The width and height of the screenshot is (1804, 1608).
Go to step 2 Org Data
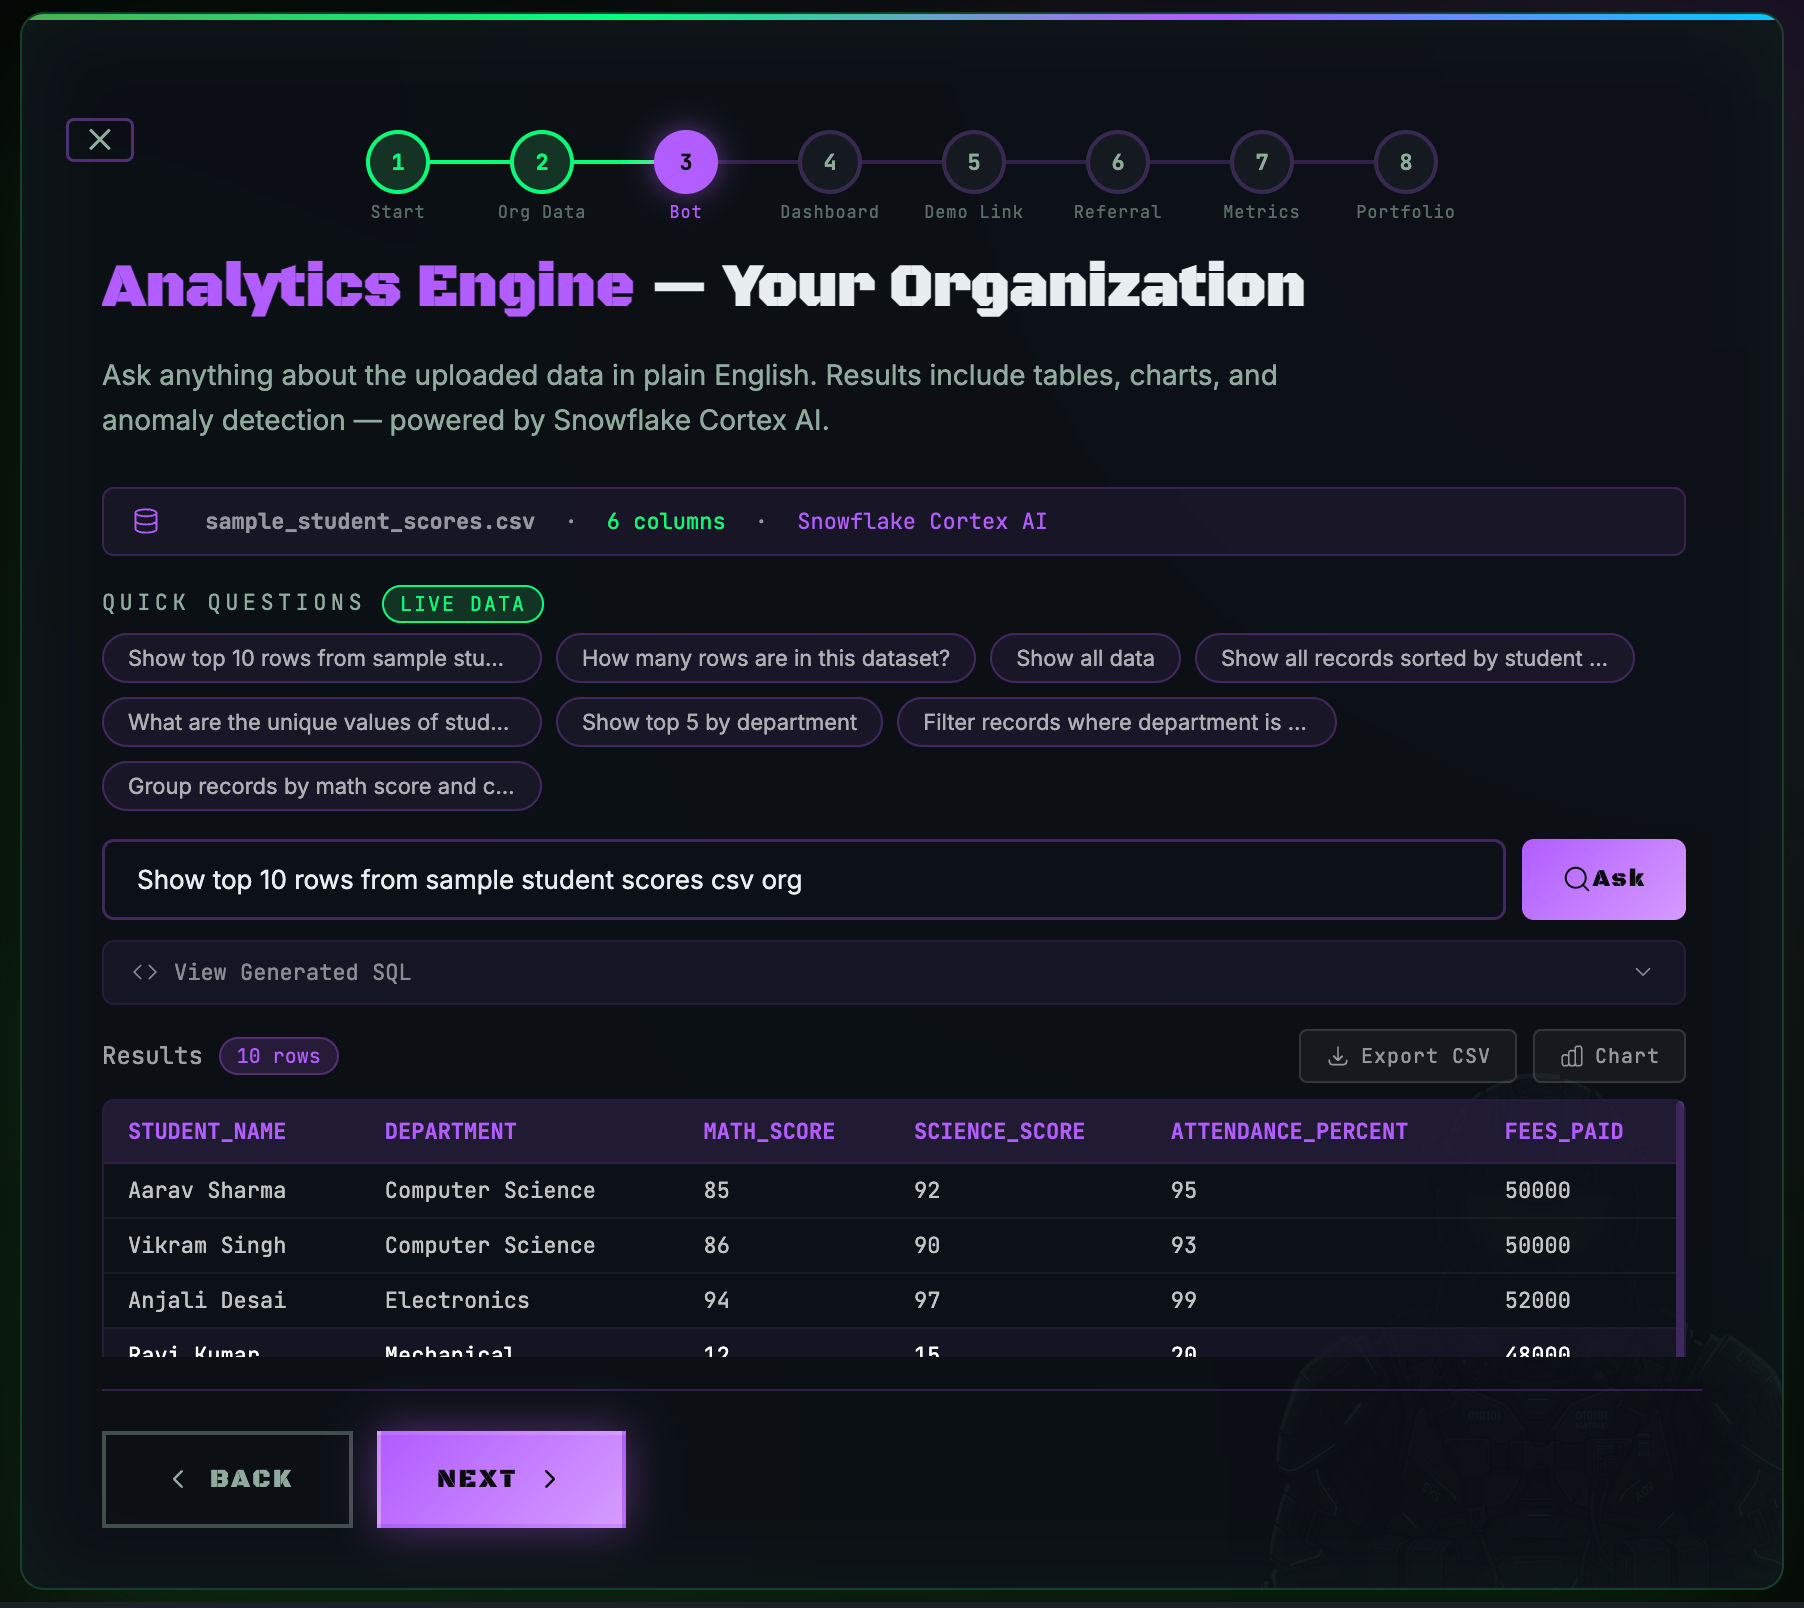(542, 162)
